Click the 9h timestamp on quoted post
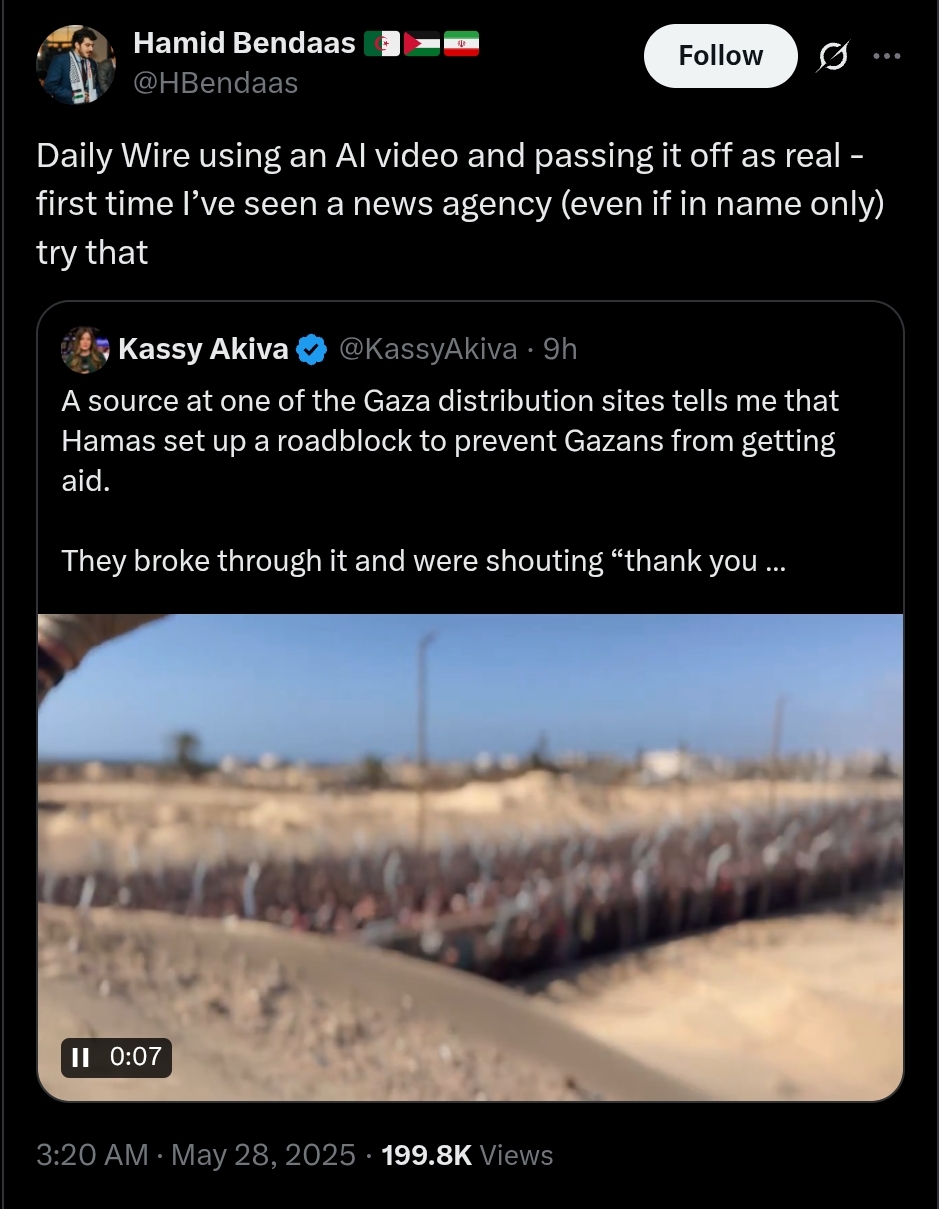This screenshot has height=1209, width=939. tap(560, 349)
